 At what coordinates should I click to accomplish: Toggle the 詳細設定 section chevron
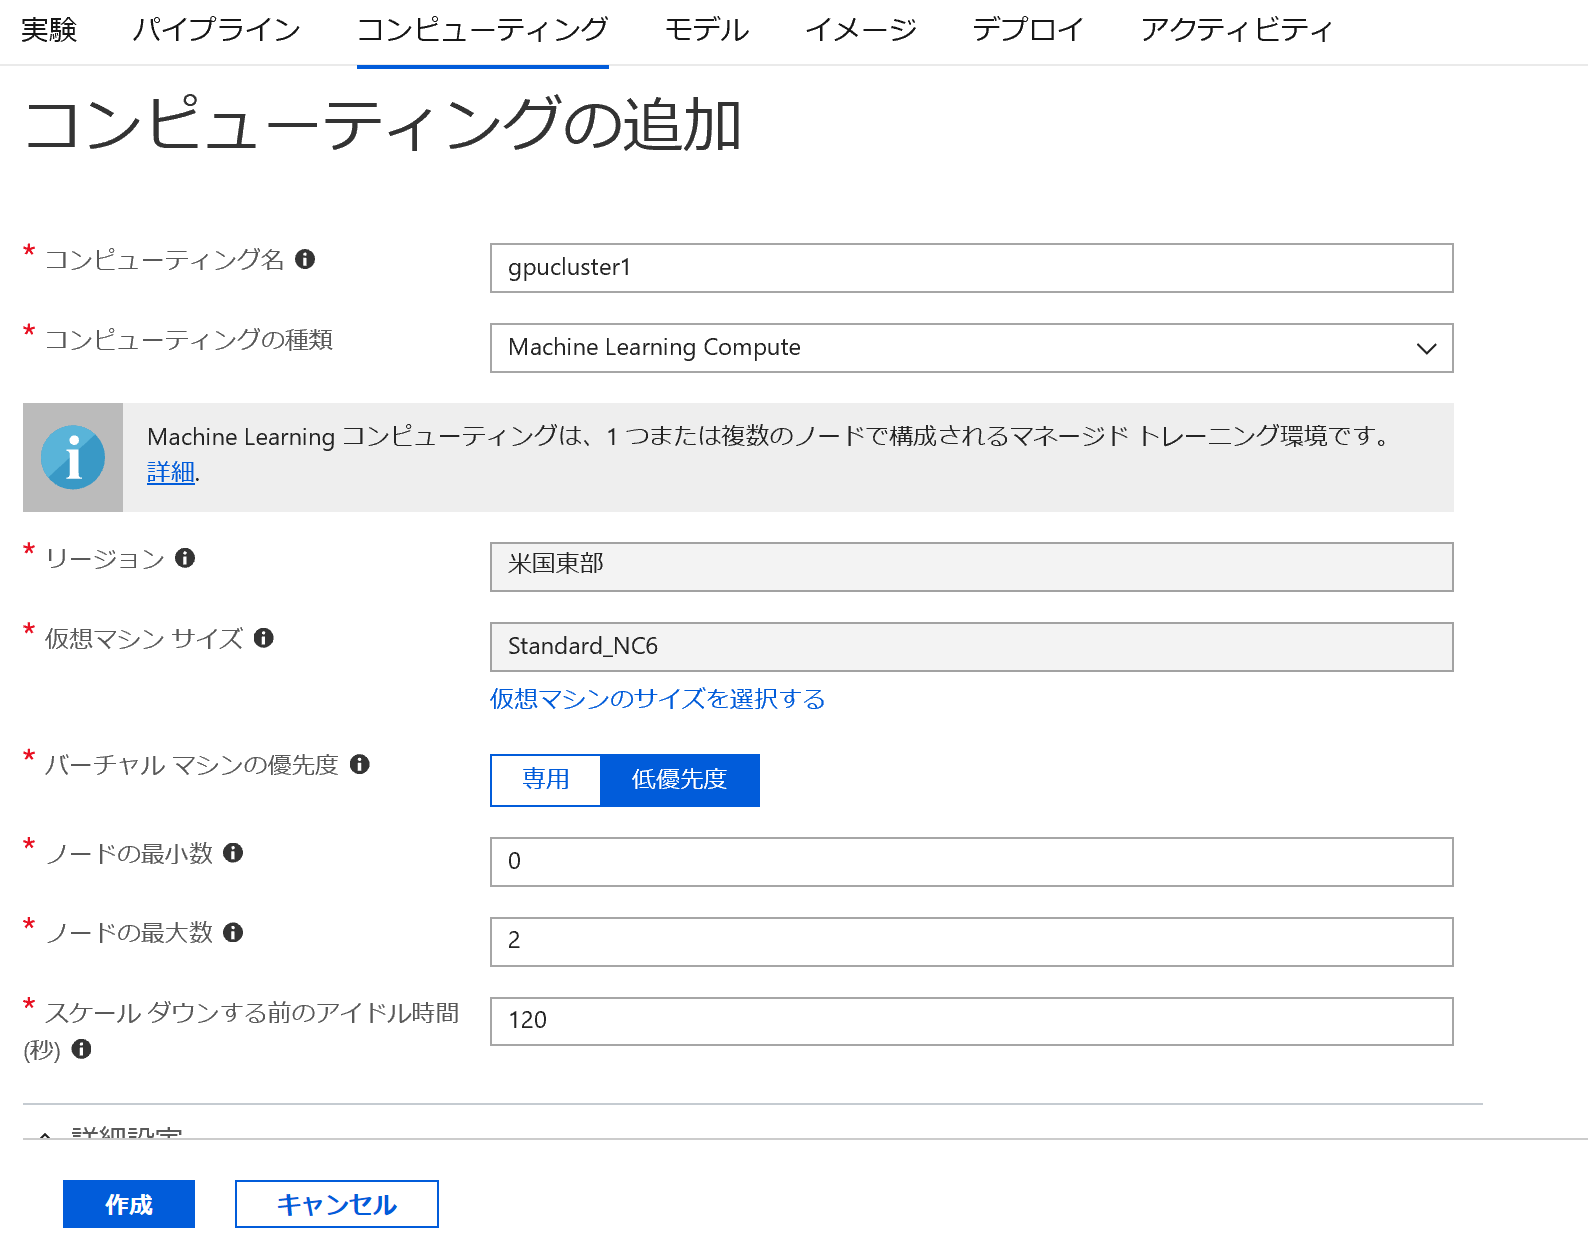tap(45, 1134)
